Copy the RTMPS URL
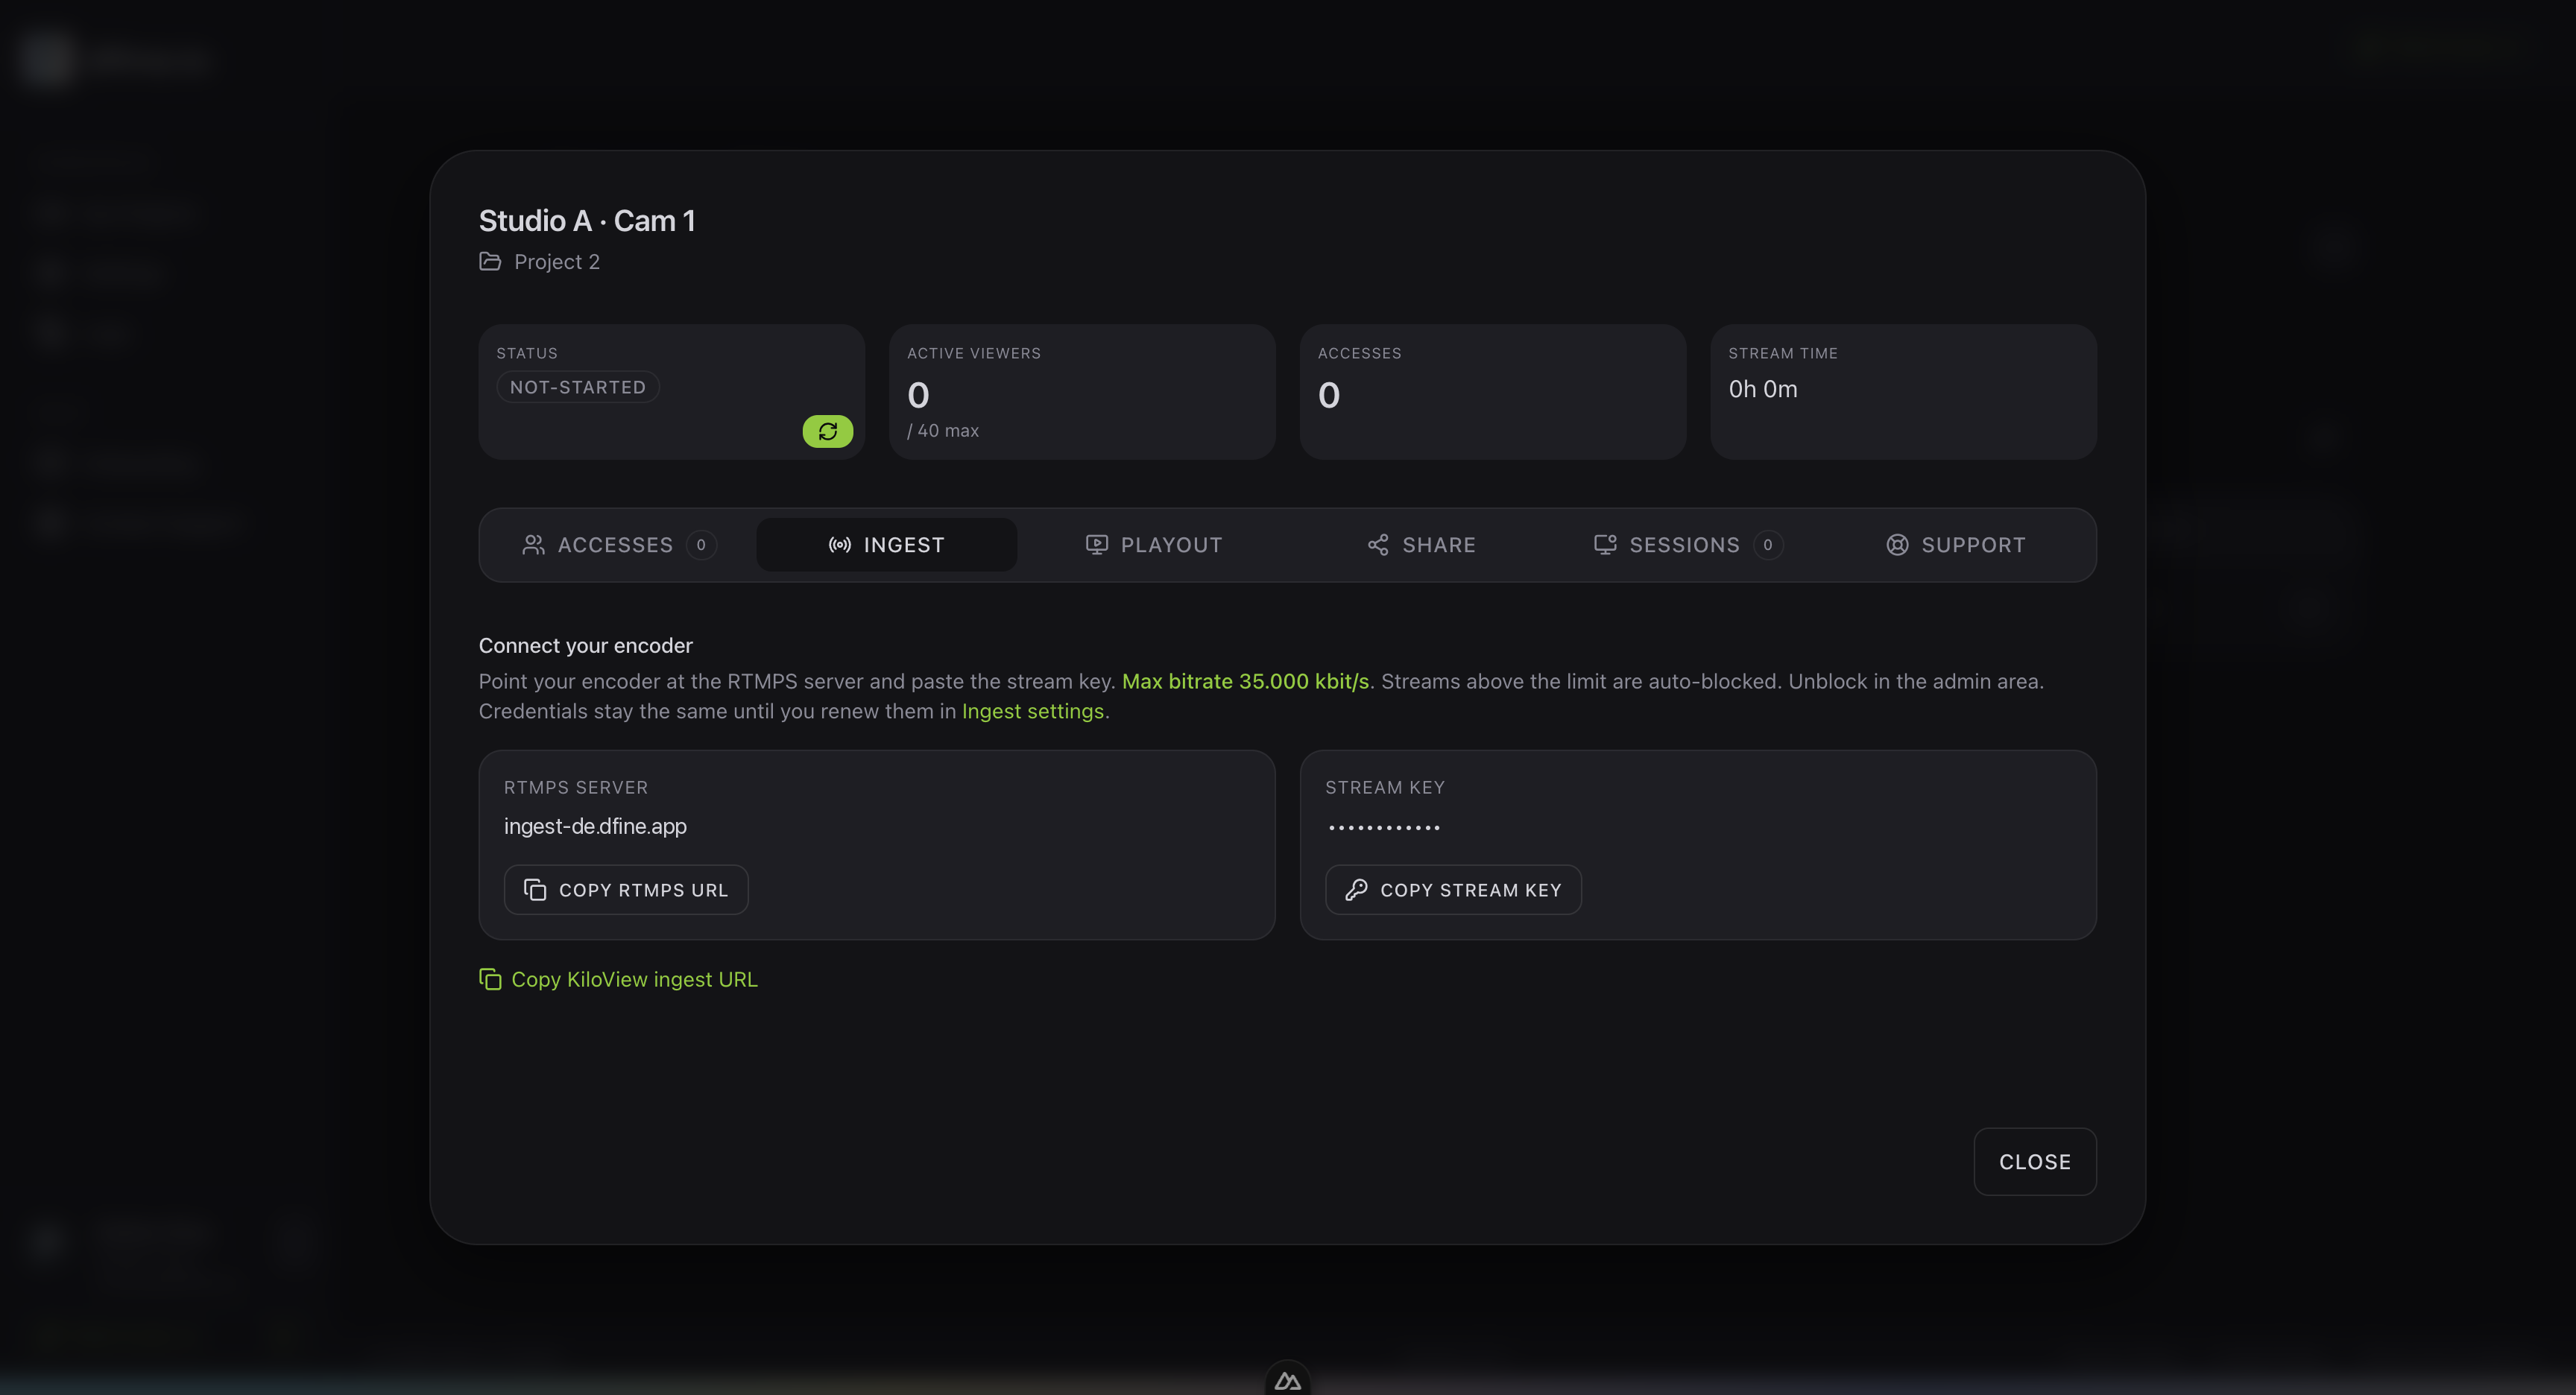 (626, 890)
